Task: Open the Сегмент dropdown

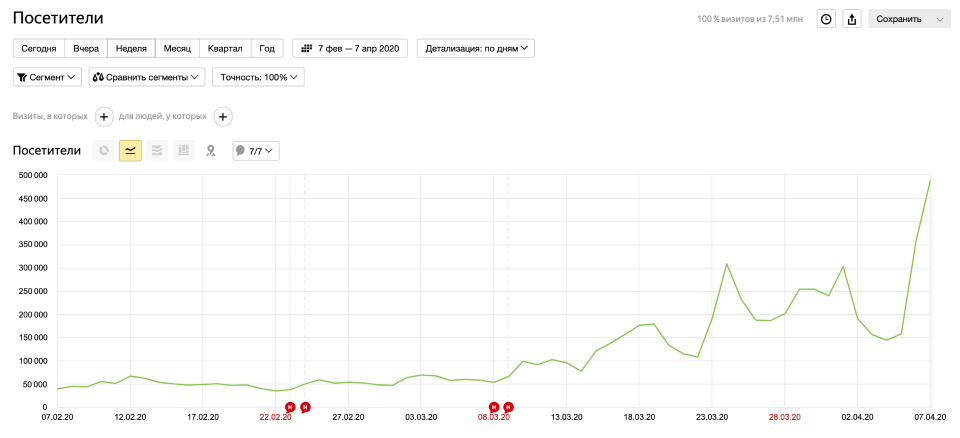Action: point(47,77)
